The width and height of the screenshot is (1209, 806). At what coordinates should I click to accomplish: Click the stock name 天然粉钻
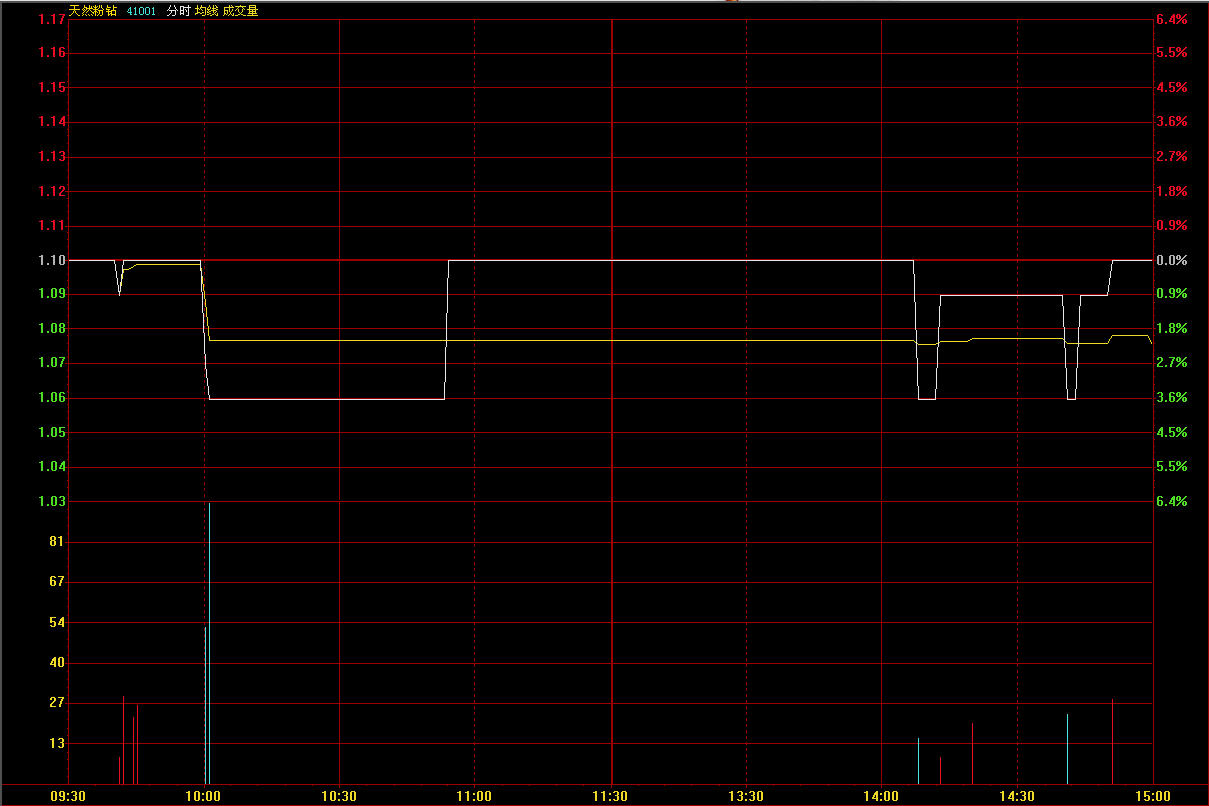pos(93,11)
